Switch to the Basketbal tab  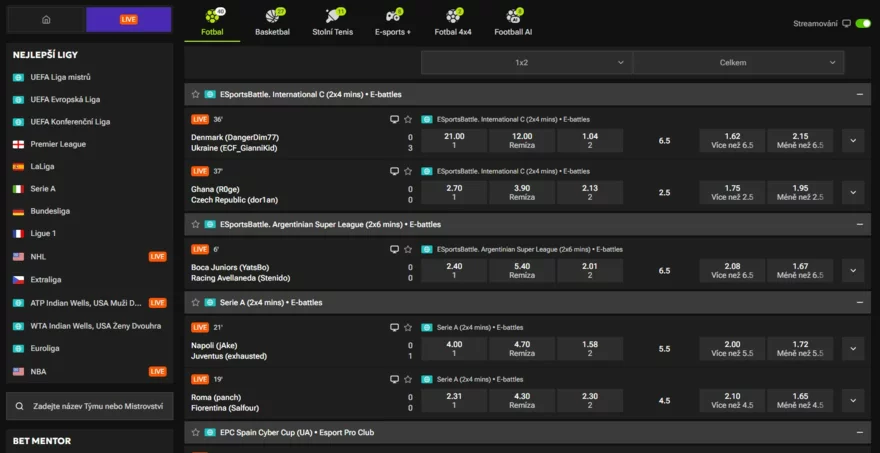coord(272,21)
